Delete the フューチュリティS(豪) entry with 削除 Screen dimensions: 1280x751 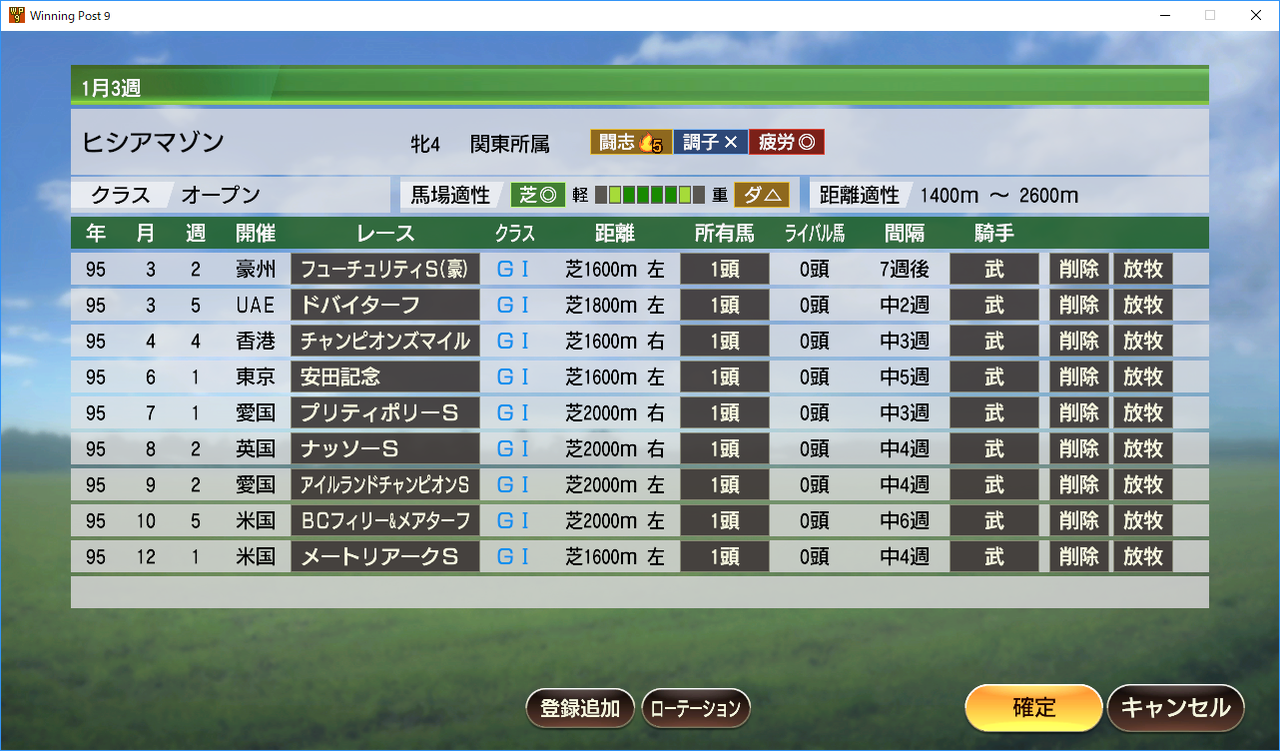click(1079, 269)
